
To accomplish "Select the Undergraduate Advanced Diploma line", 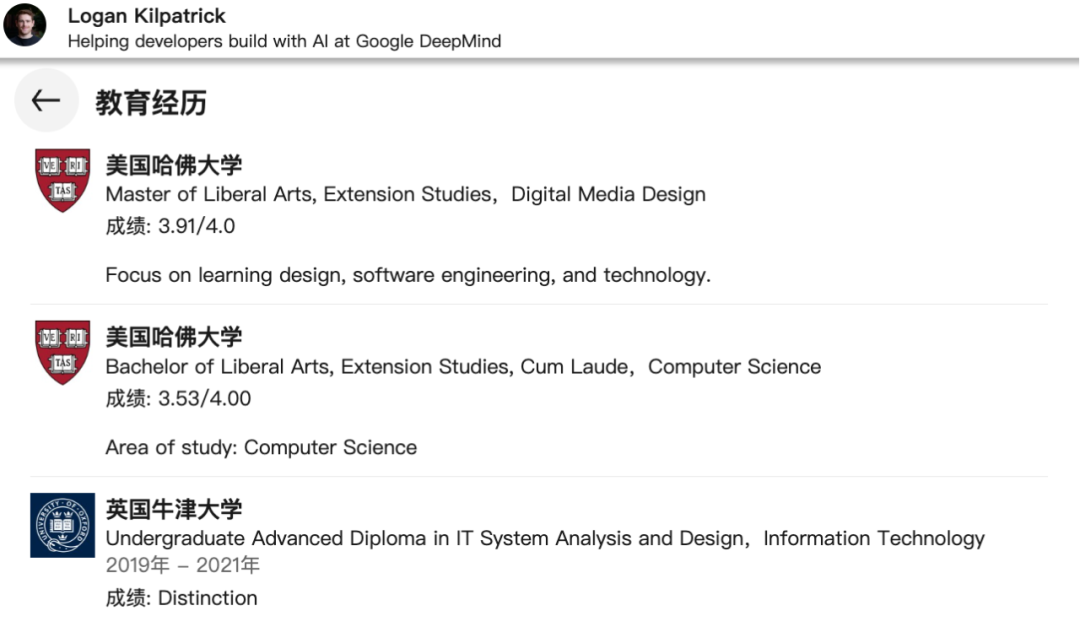I will point(544,538).
